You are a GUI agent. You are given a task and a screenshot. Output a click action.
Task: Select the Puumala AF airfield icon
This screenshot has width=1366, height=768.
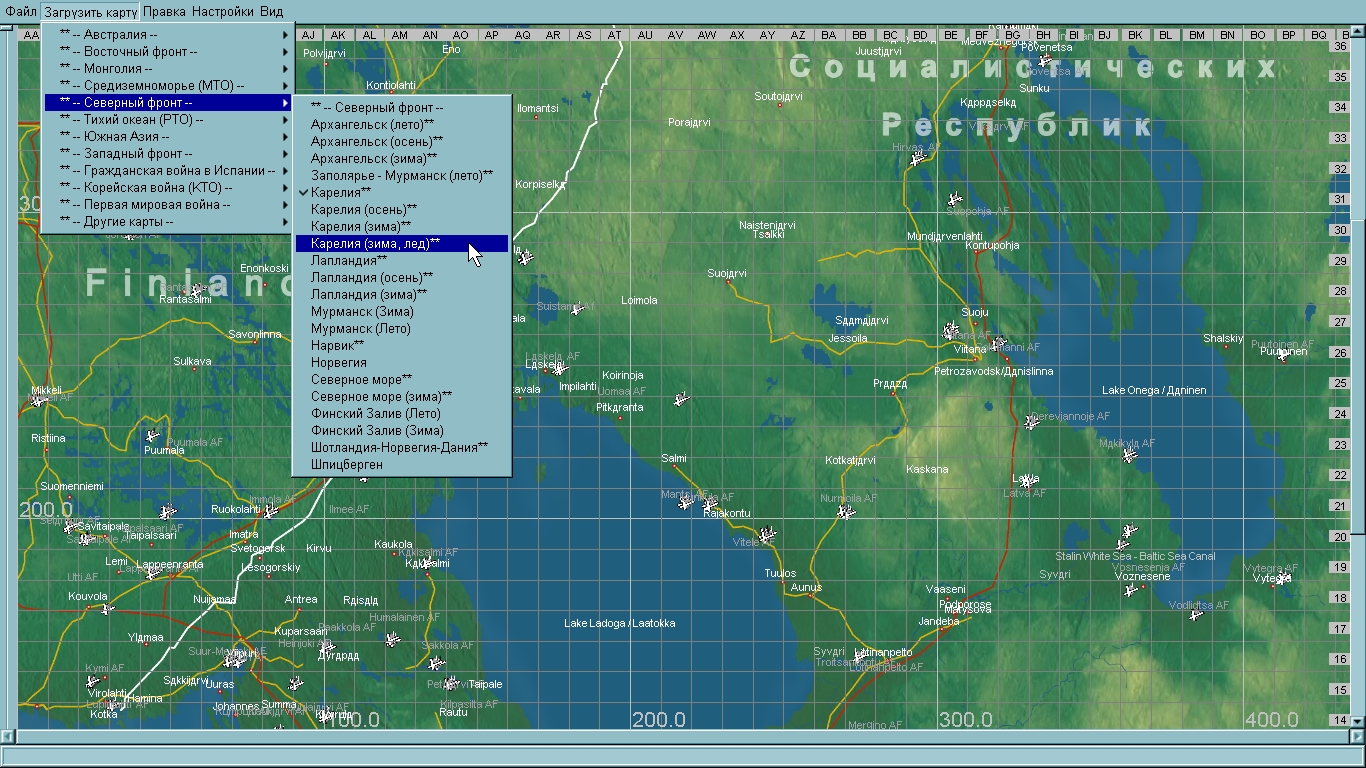[x=152, y=435]
